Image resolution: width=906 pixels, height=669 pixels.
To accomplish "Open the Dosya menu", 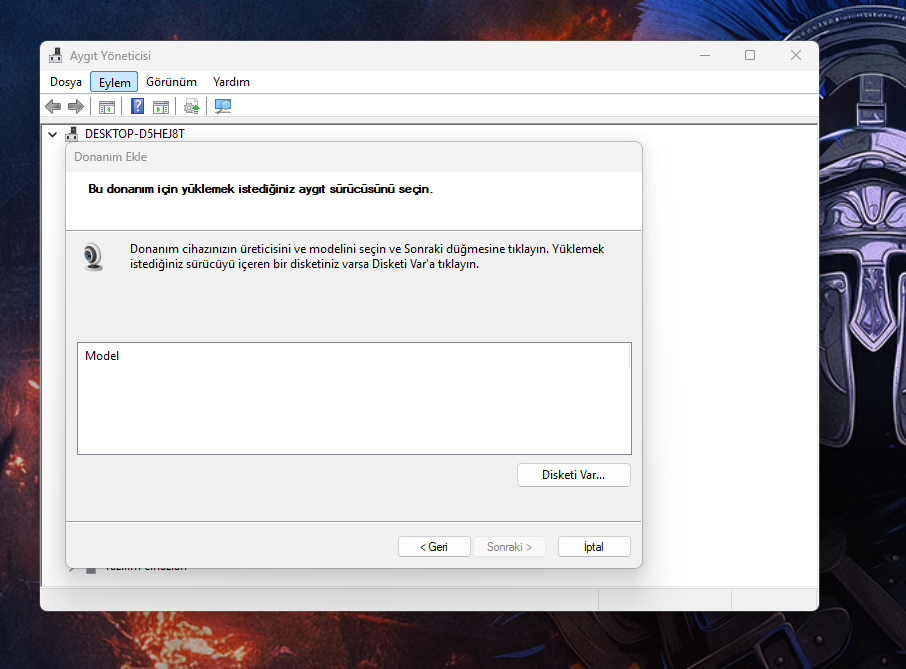I will [66, 82].
